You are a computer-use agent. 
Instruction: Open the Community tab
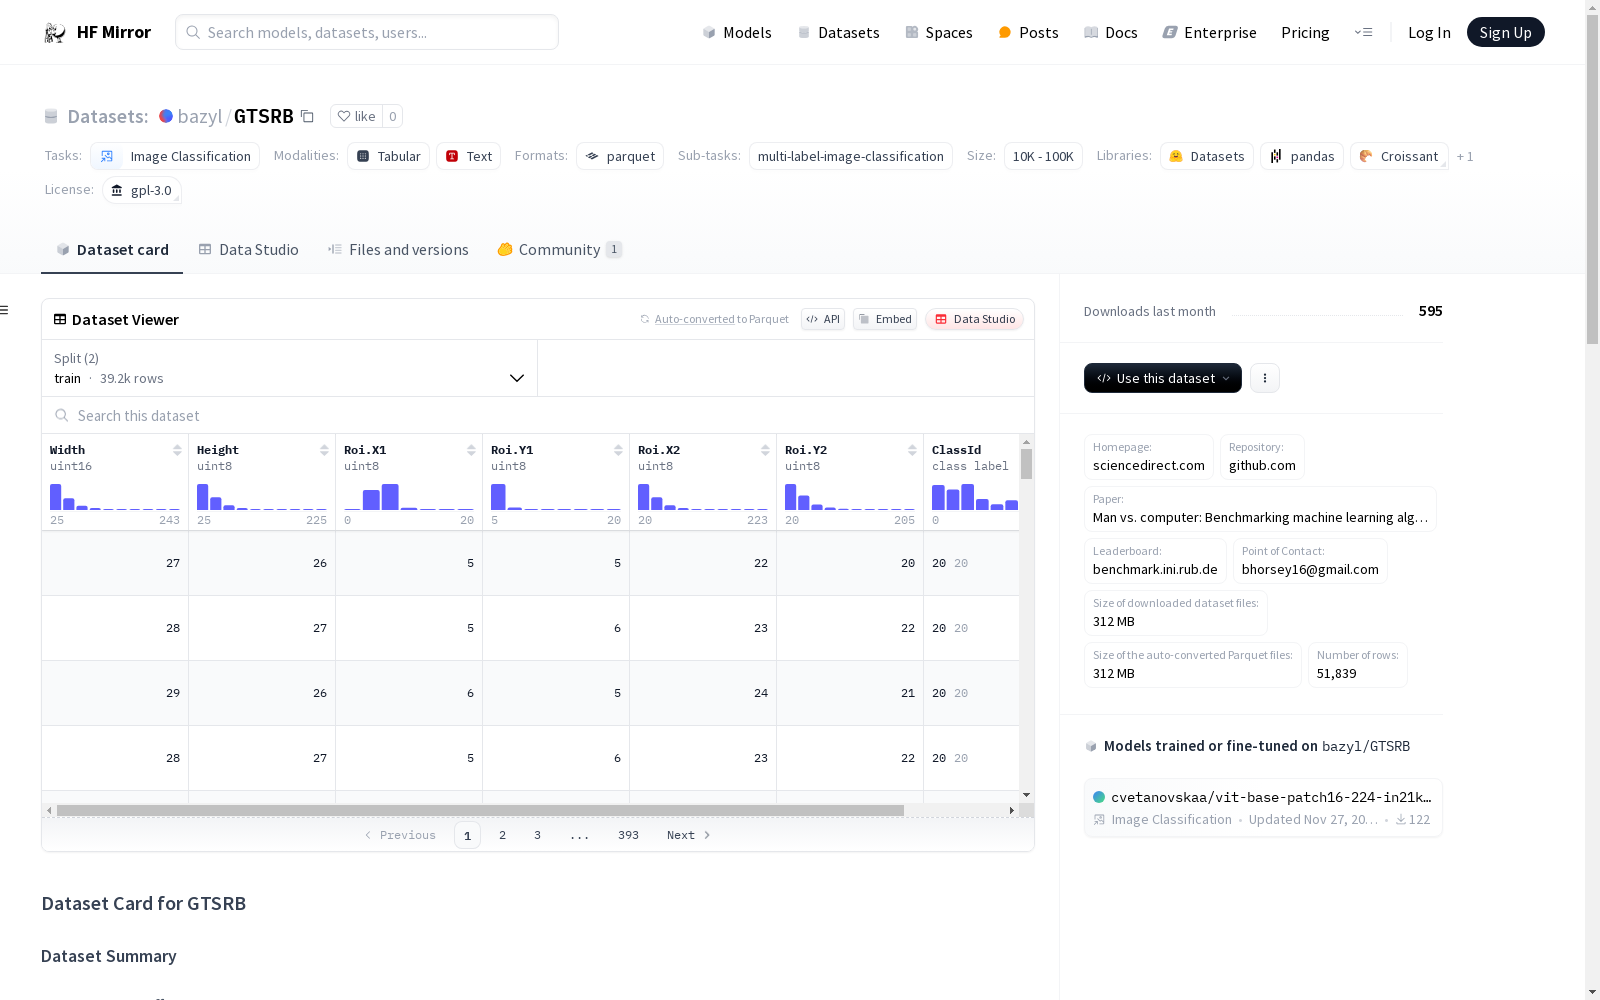tap(560, 250)
